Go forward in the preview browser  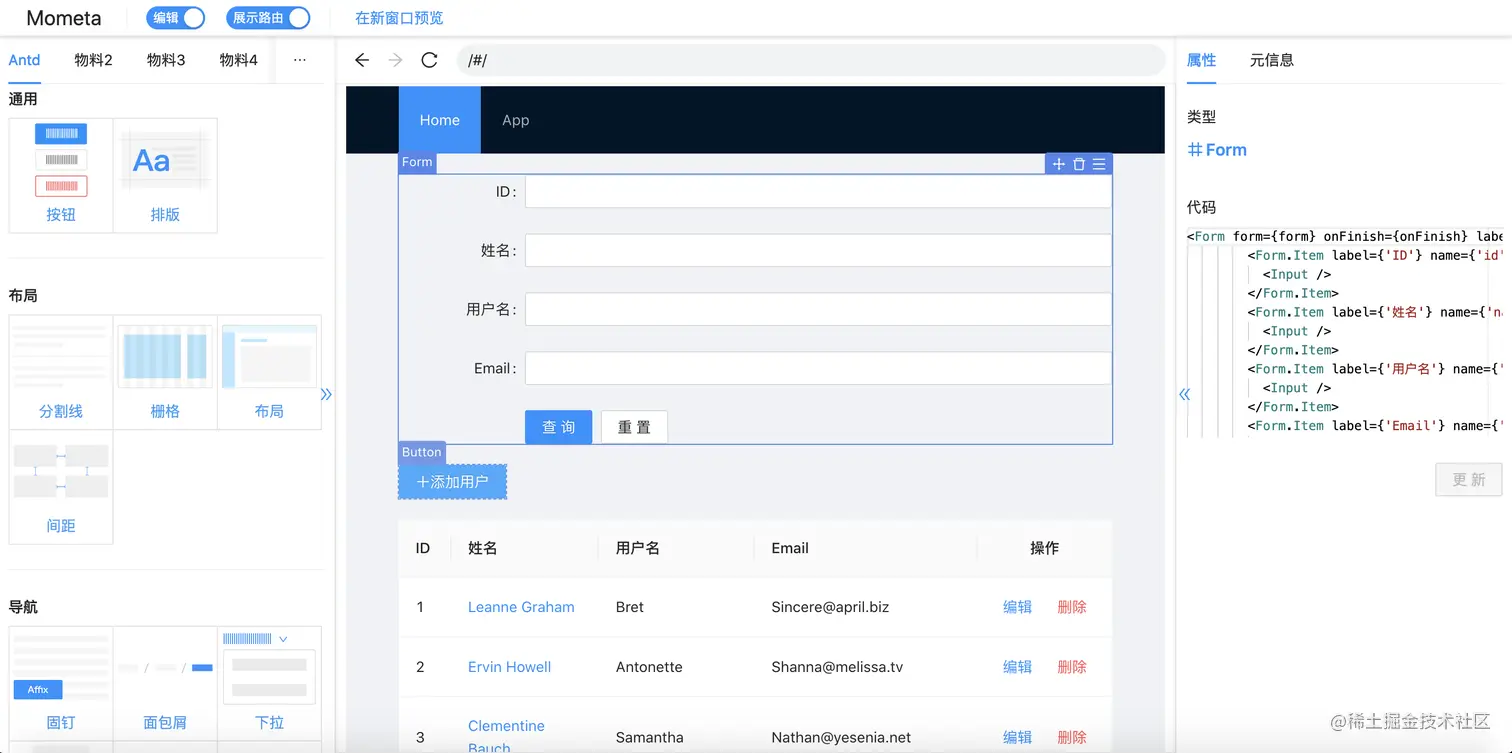click(x=395, y=60)
